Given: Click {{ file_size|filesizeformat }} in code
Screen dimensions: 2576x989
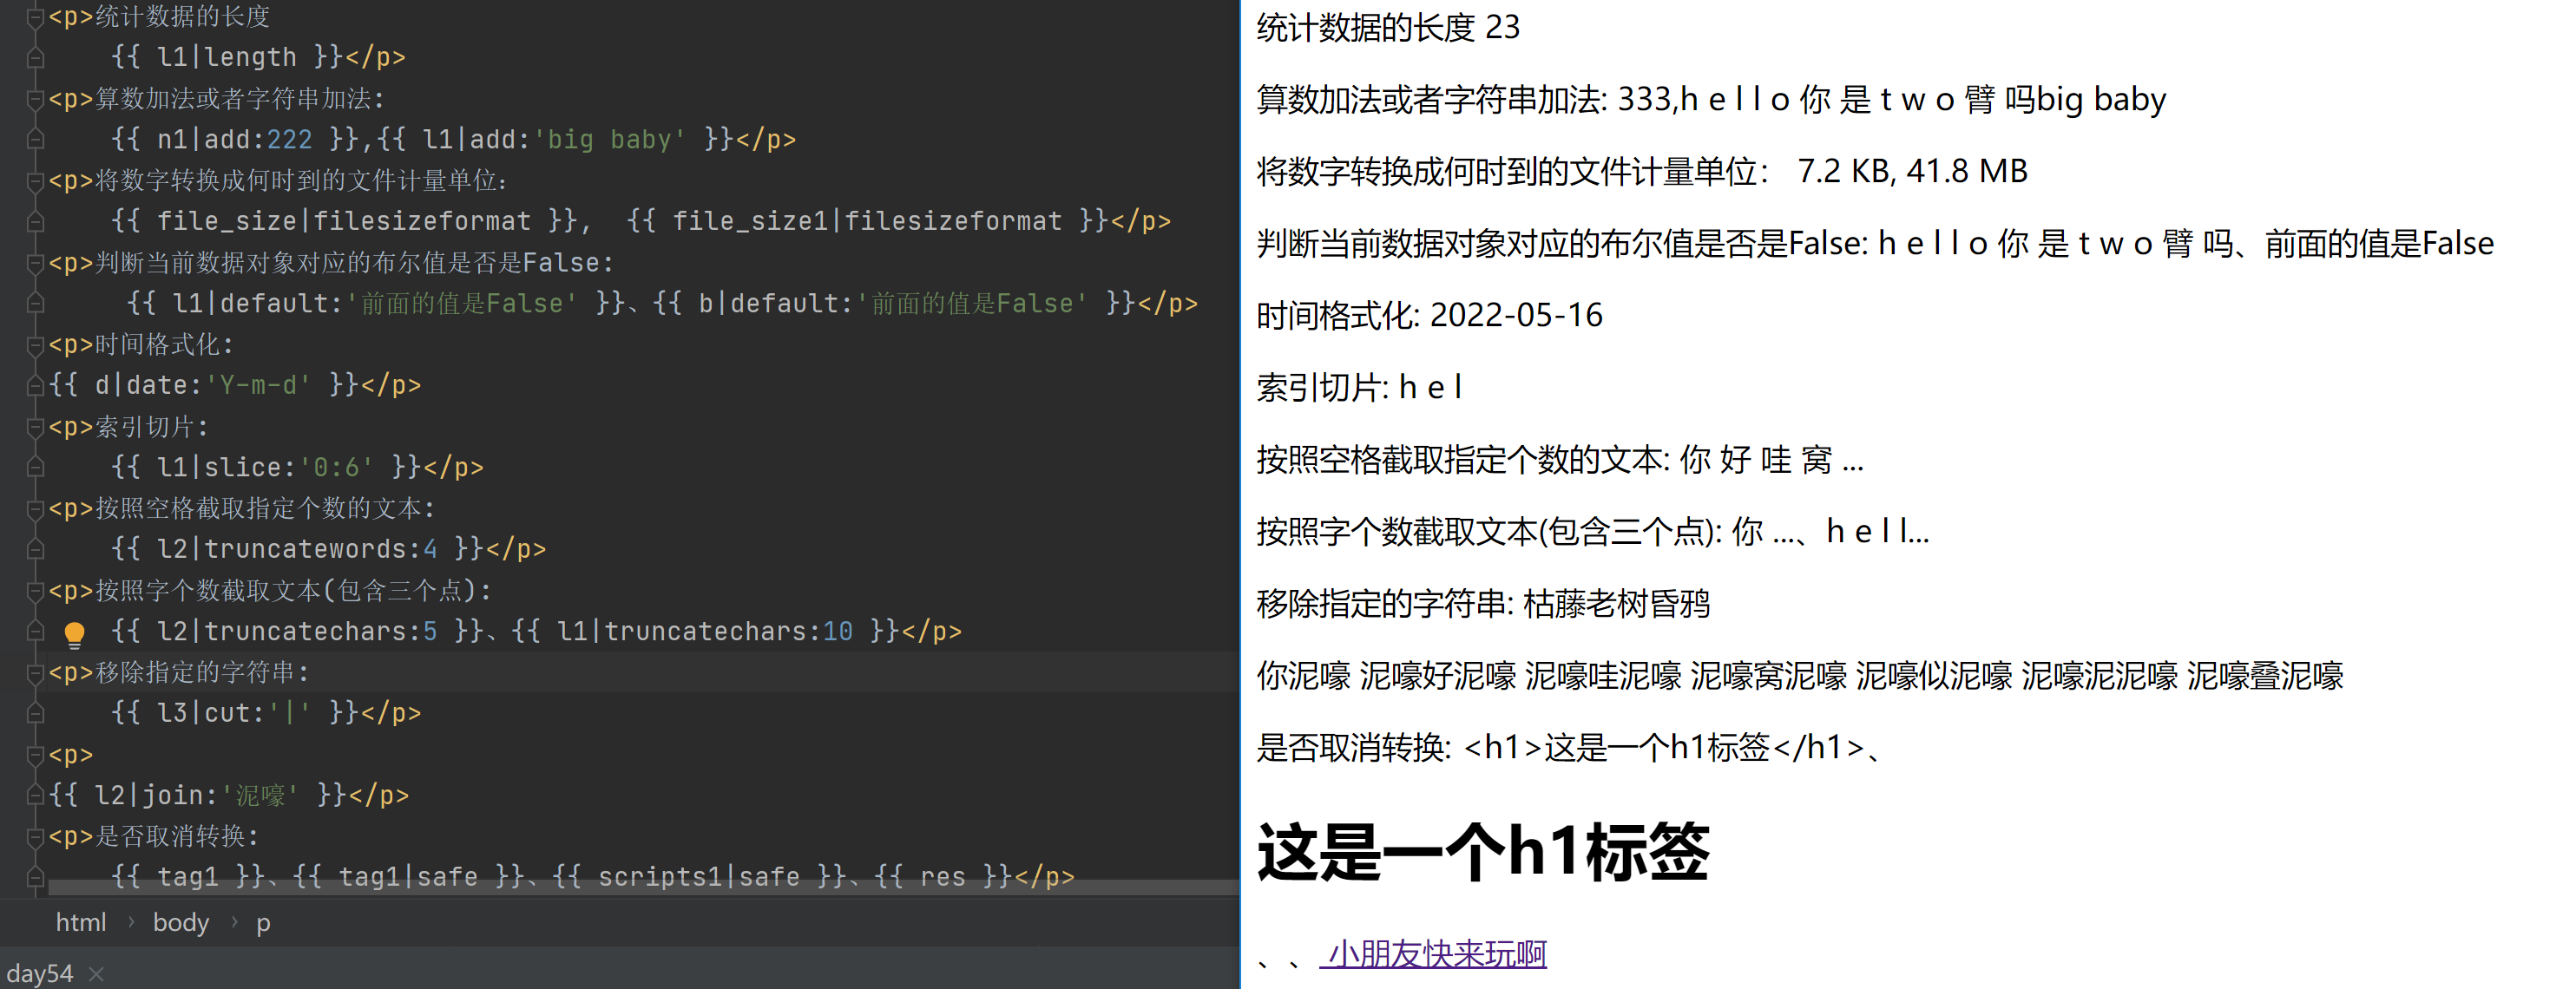Looking at the screenshot, I should click(x=344, y=221).
